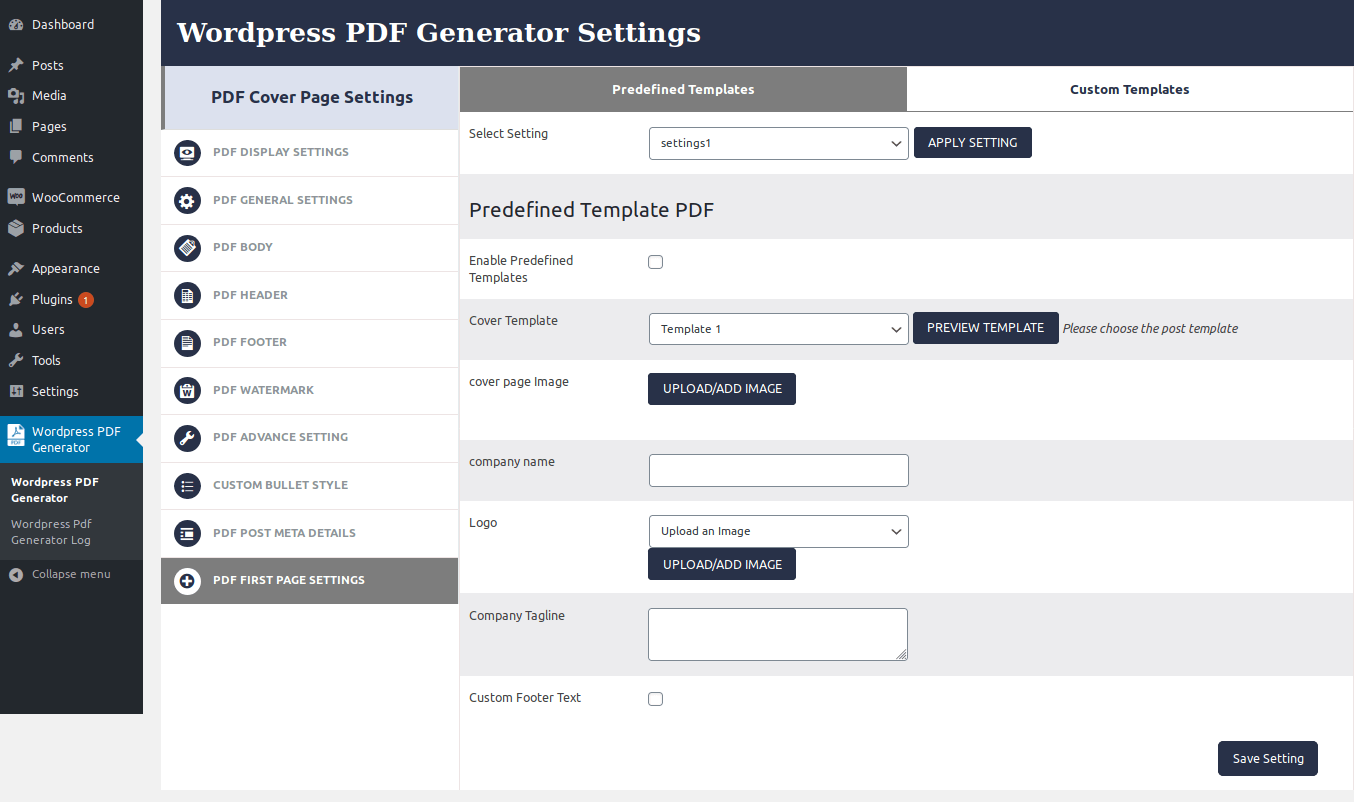
Task: Open PDF Display Settings section
Action: tap(310, 152)
